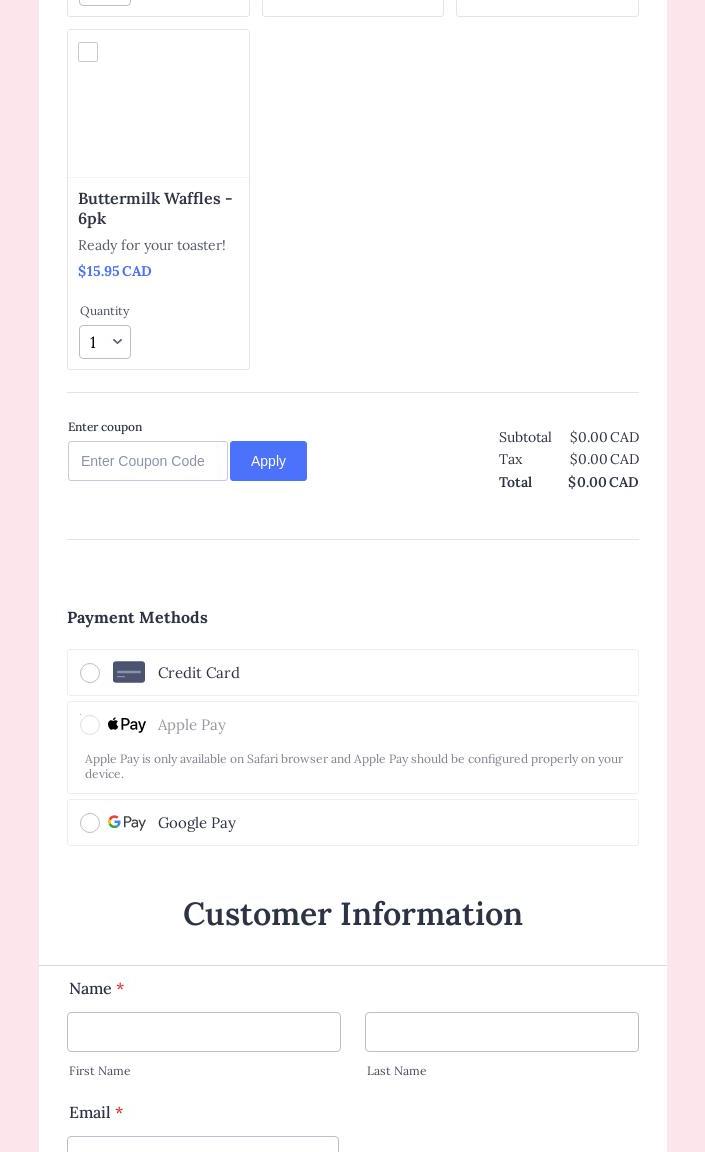Click the Apple Pay label text
The height and width of the screenshot is (1152, 705).
click(x=192, y=725)
